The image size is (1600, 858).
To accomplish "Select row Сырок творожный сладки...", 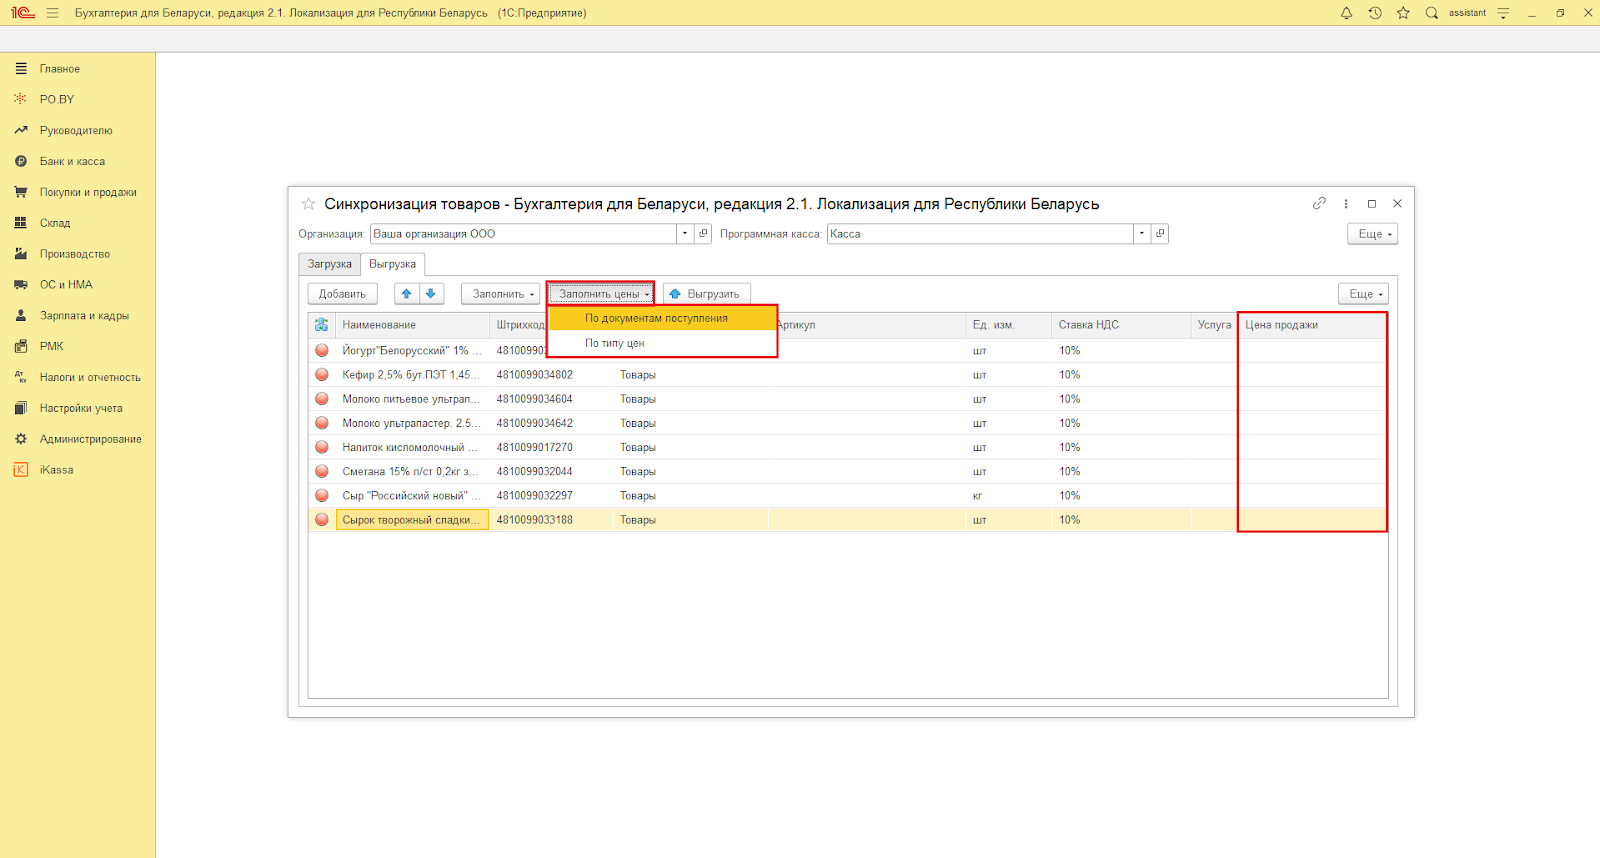I will click(848, 520).
